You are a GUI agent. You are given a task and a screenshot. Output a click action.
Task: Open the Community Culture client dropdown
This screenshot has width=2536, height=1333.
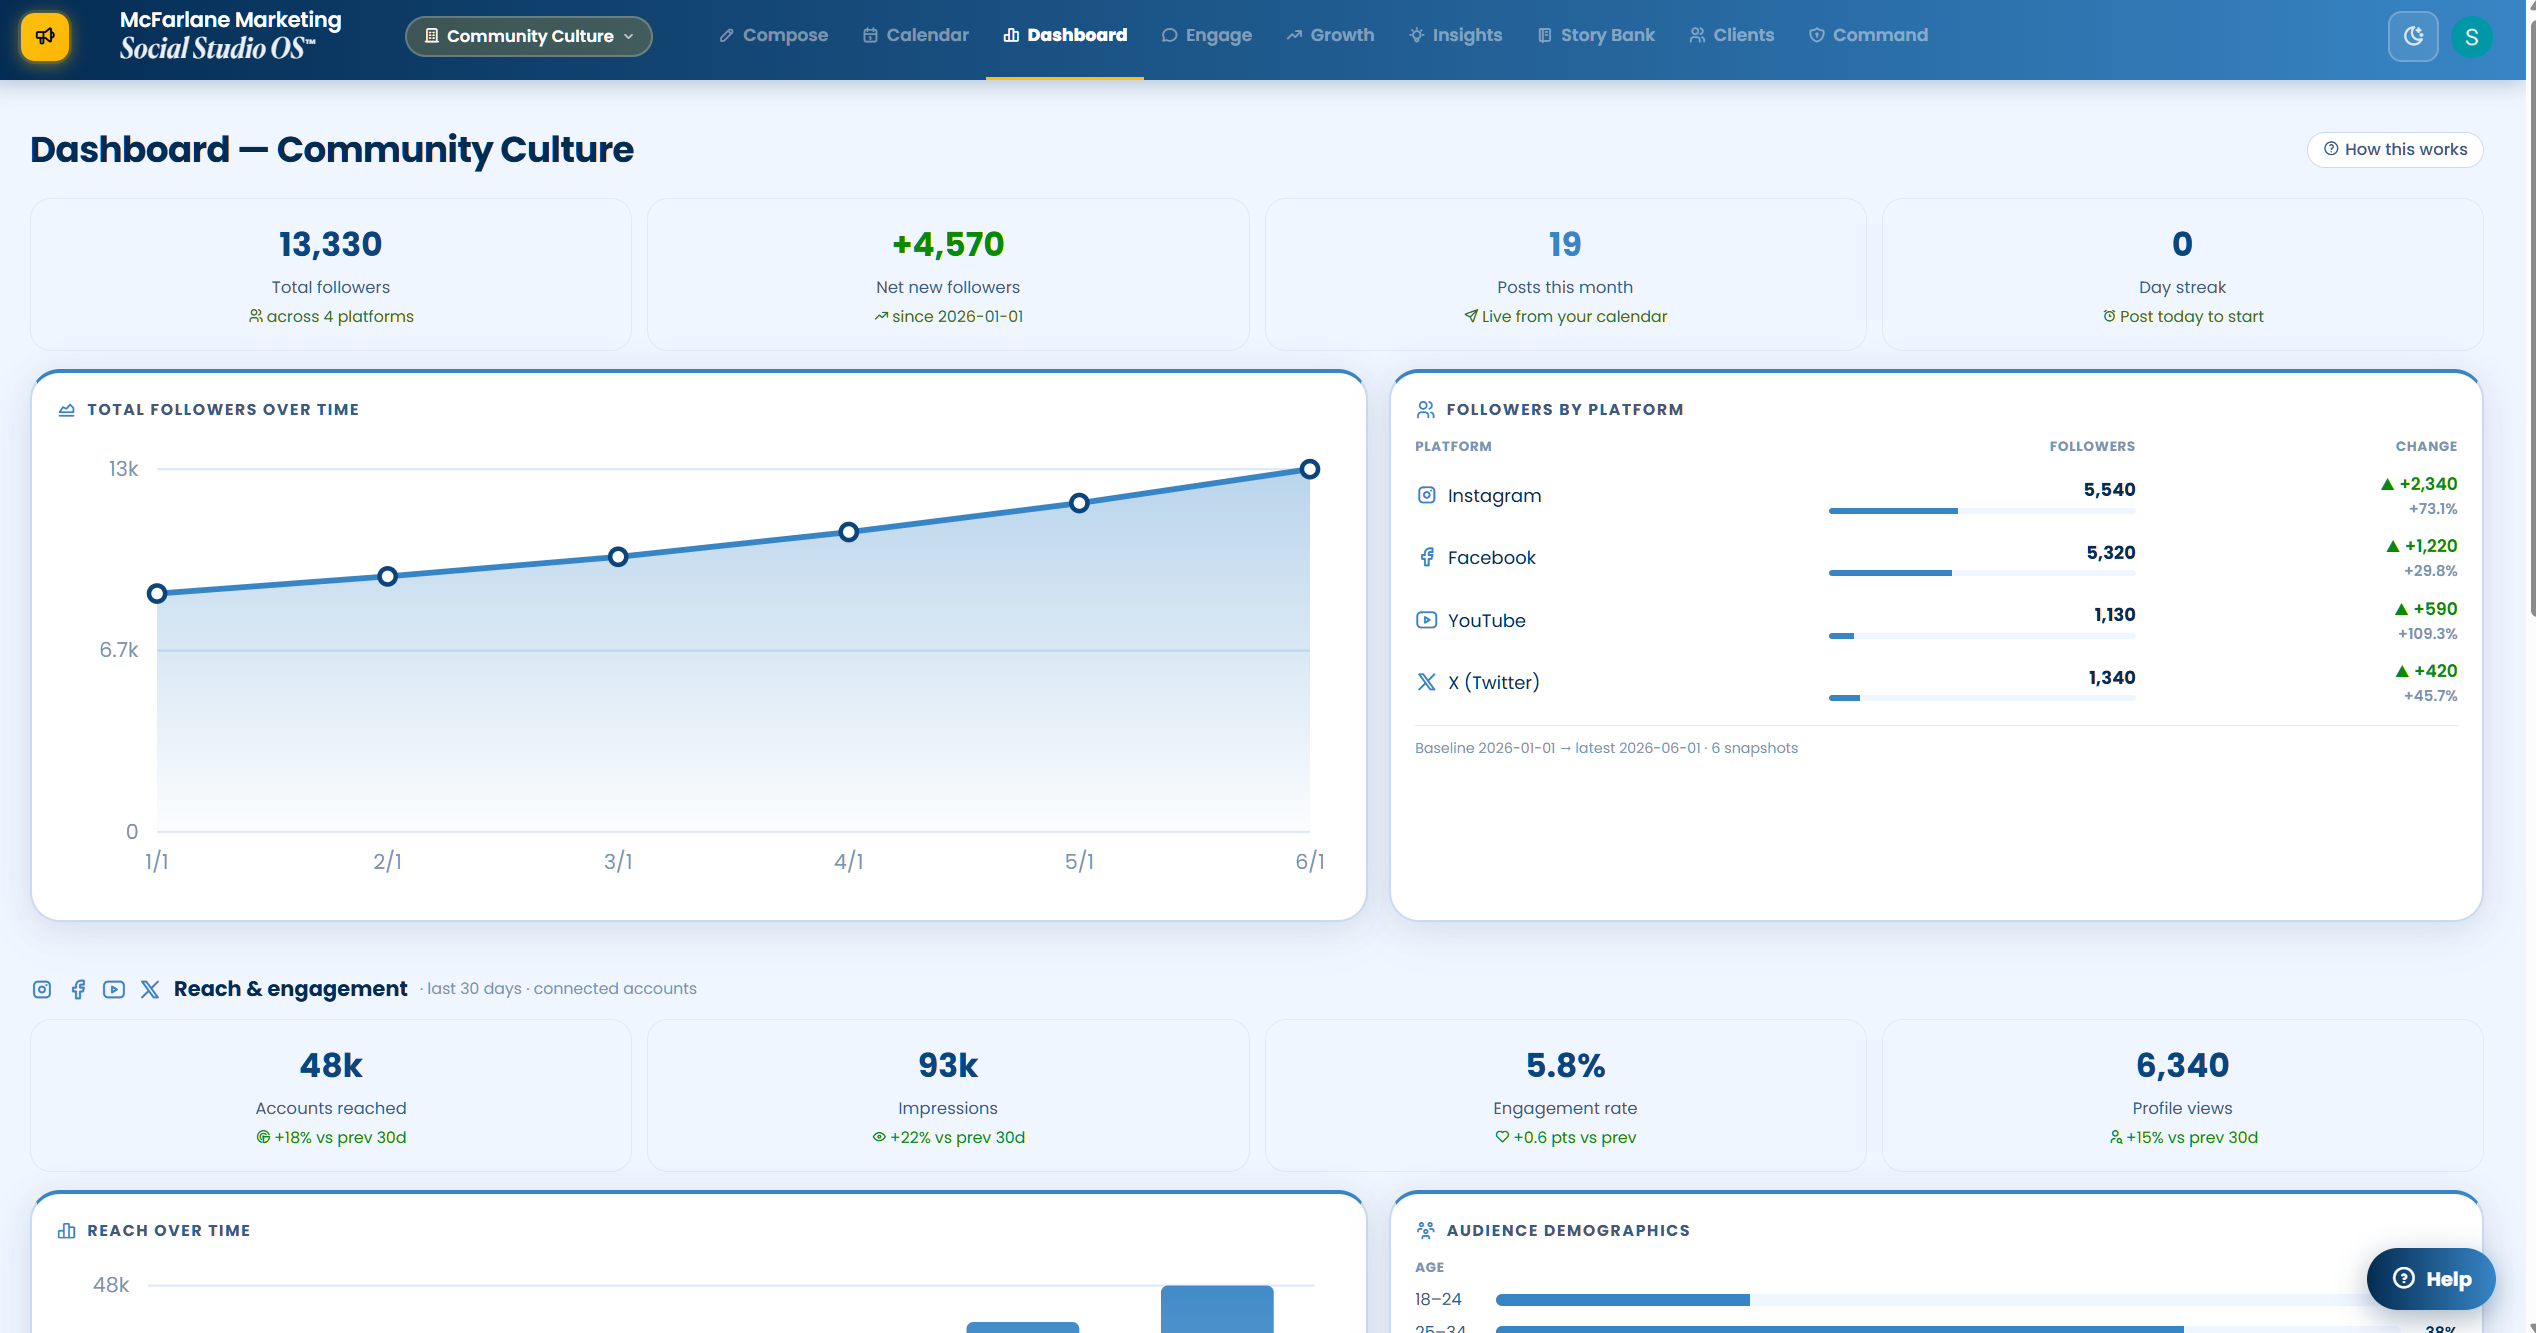click(528, 36)
